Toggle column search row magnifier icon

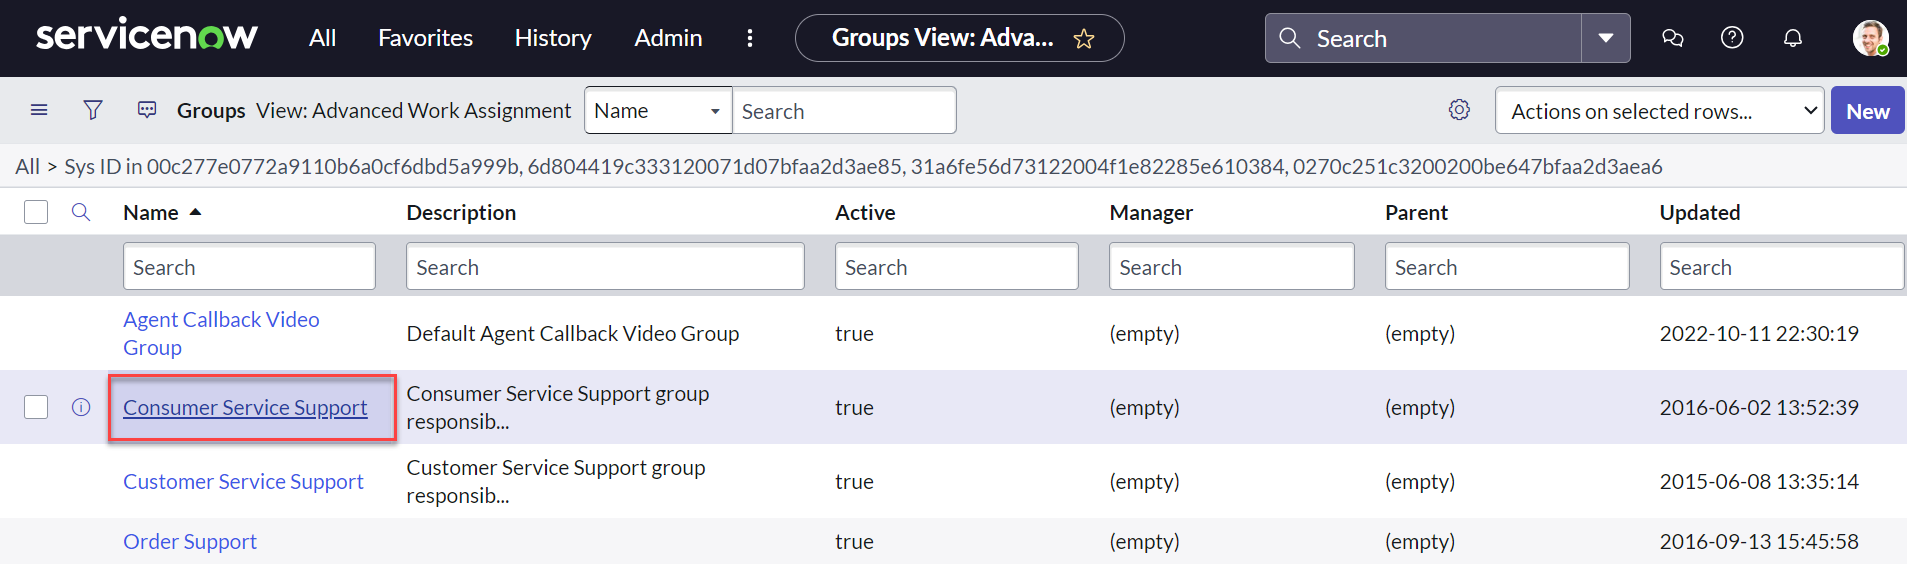click(81, 212)
